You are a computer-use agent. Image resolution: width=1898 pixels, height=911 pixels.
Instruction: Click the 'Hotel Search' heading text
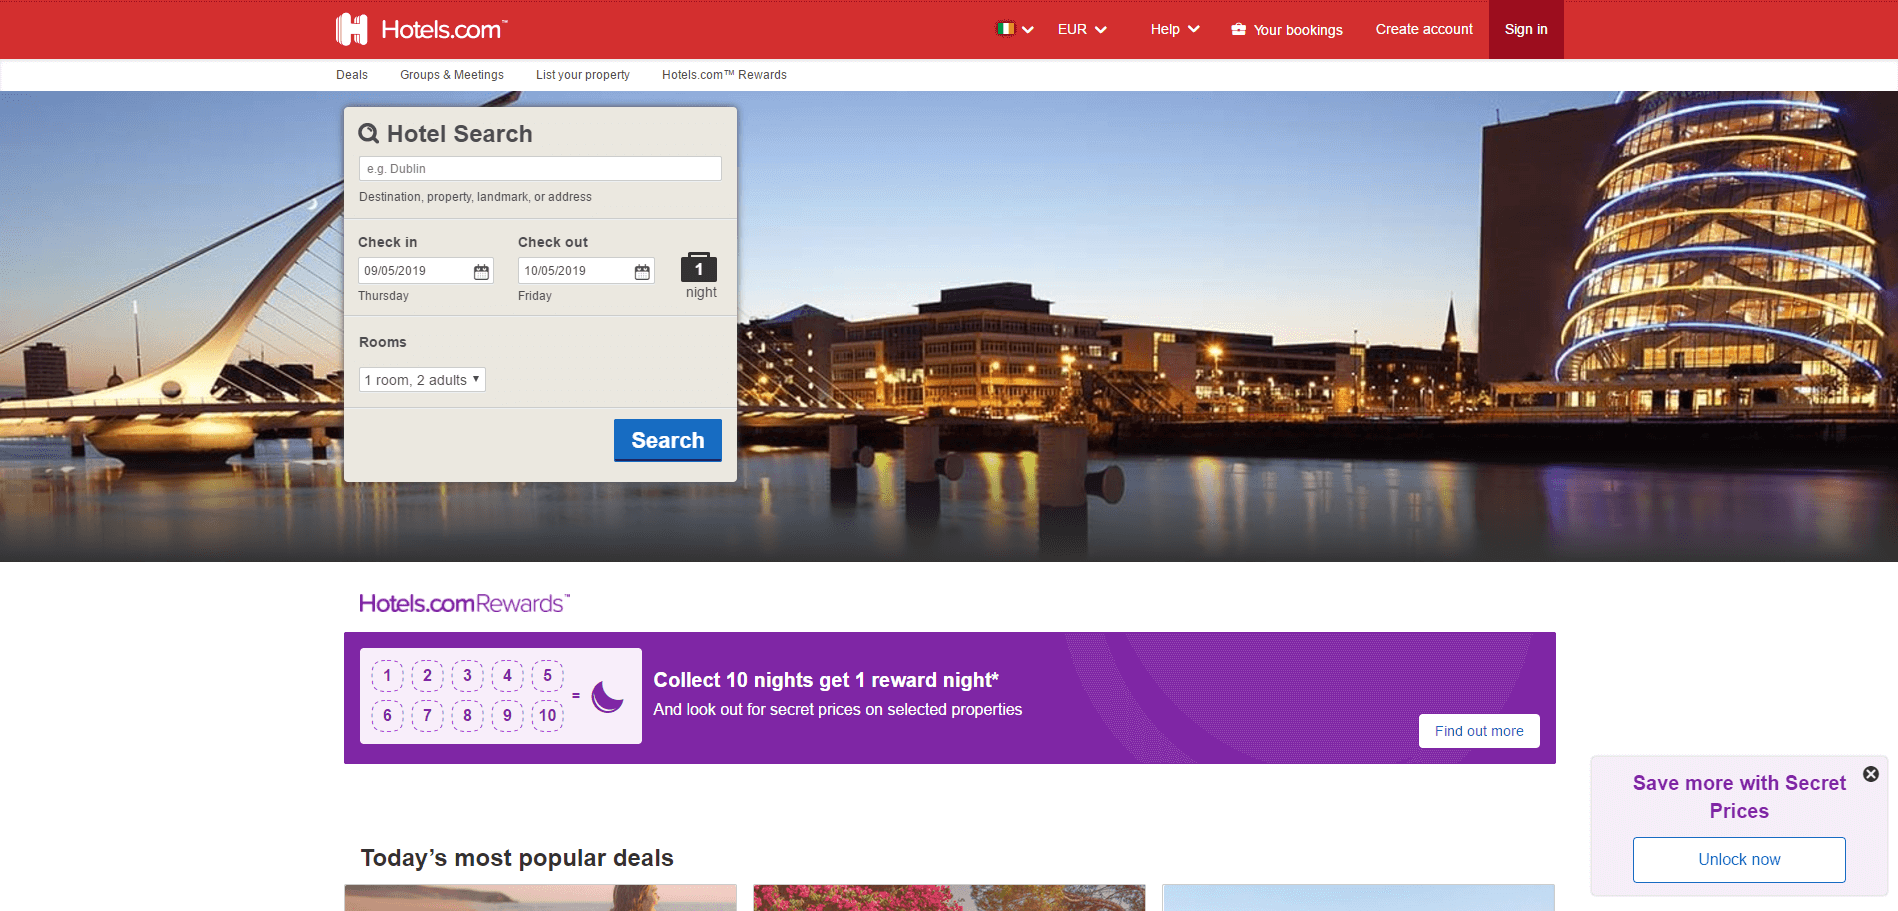coord(459,134)
